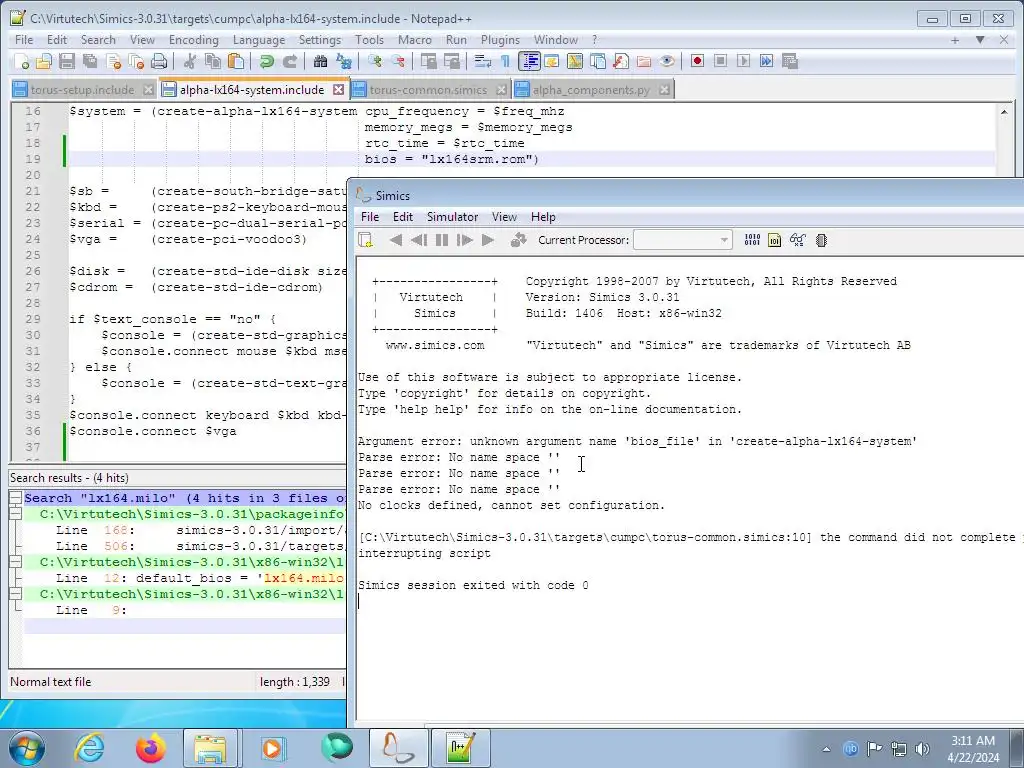This screenshot has height=768, width=1024.
Task: Switch to alpha_components.py tab
Action: [591, 89]
